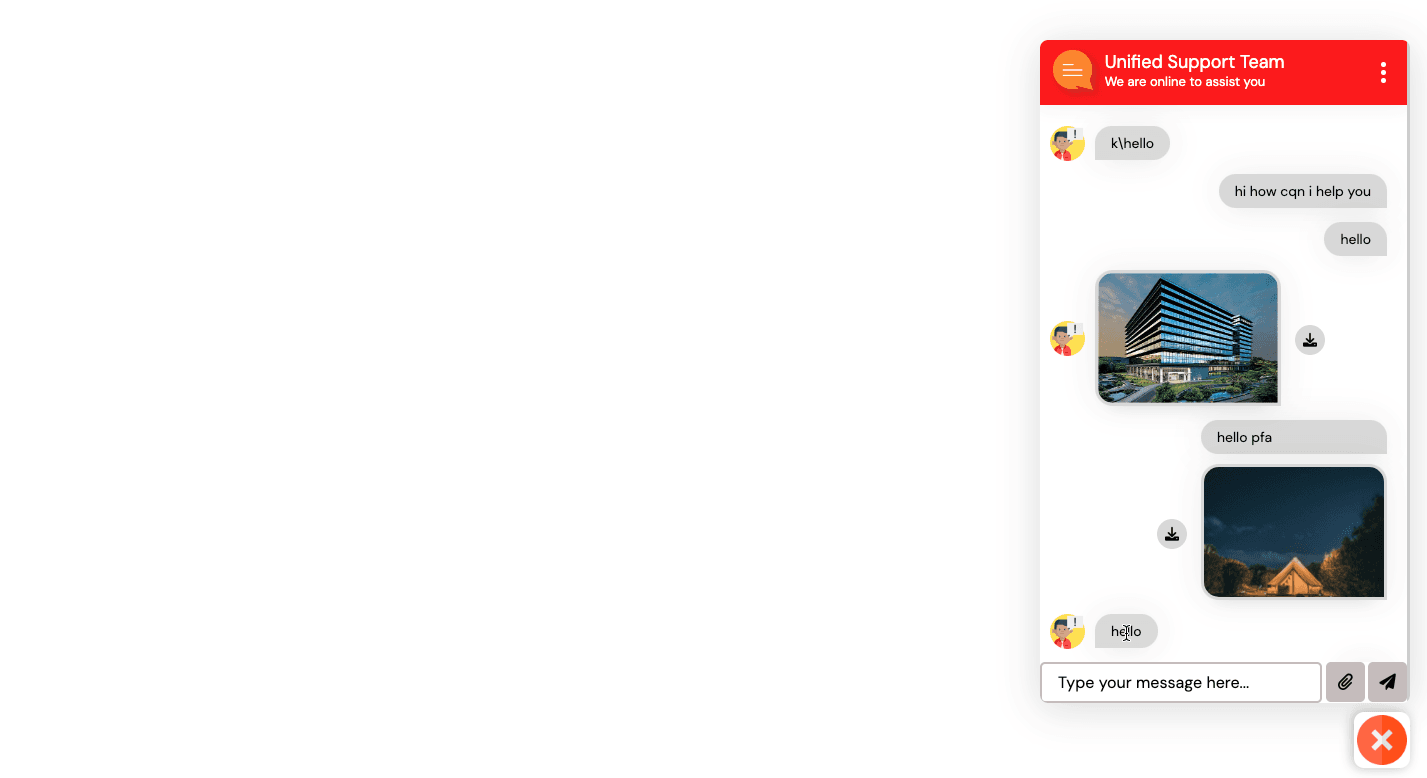Click the right-aligned 'hello' reply bubble
Screen dimensions: 1427x778
[1356, 239]
